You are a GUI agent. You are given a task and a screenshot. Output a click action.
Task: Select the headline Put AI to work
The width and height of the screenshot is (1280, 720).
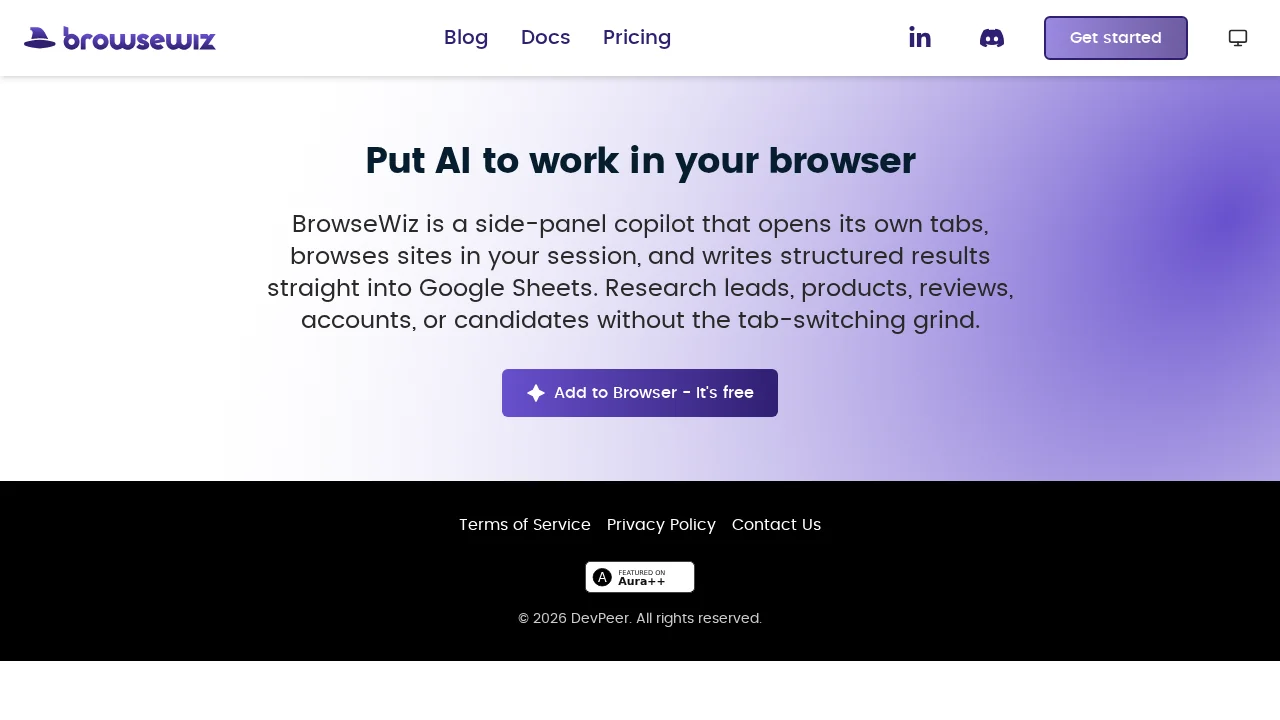[640, 160]
